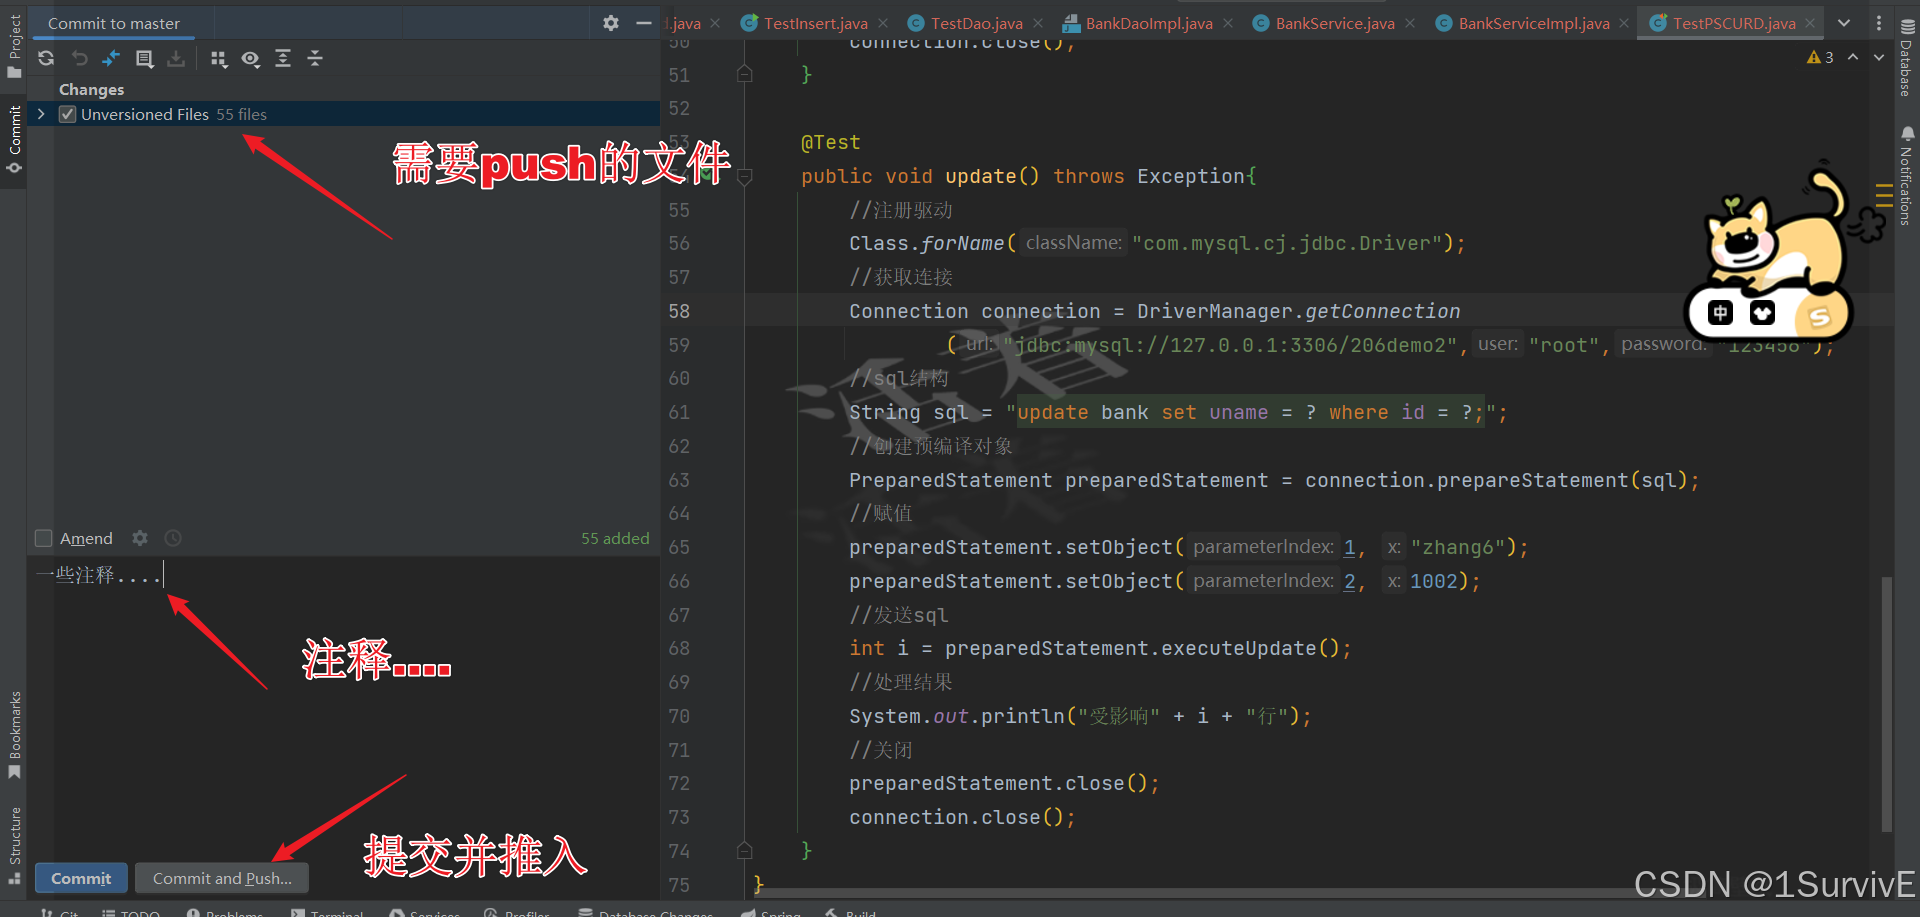Close the TestPSCURD.java tab

pos(1810,23)
